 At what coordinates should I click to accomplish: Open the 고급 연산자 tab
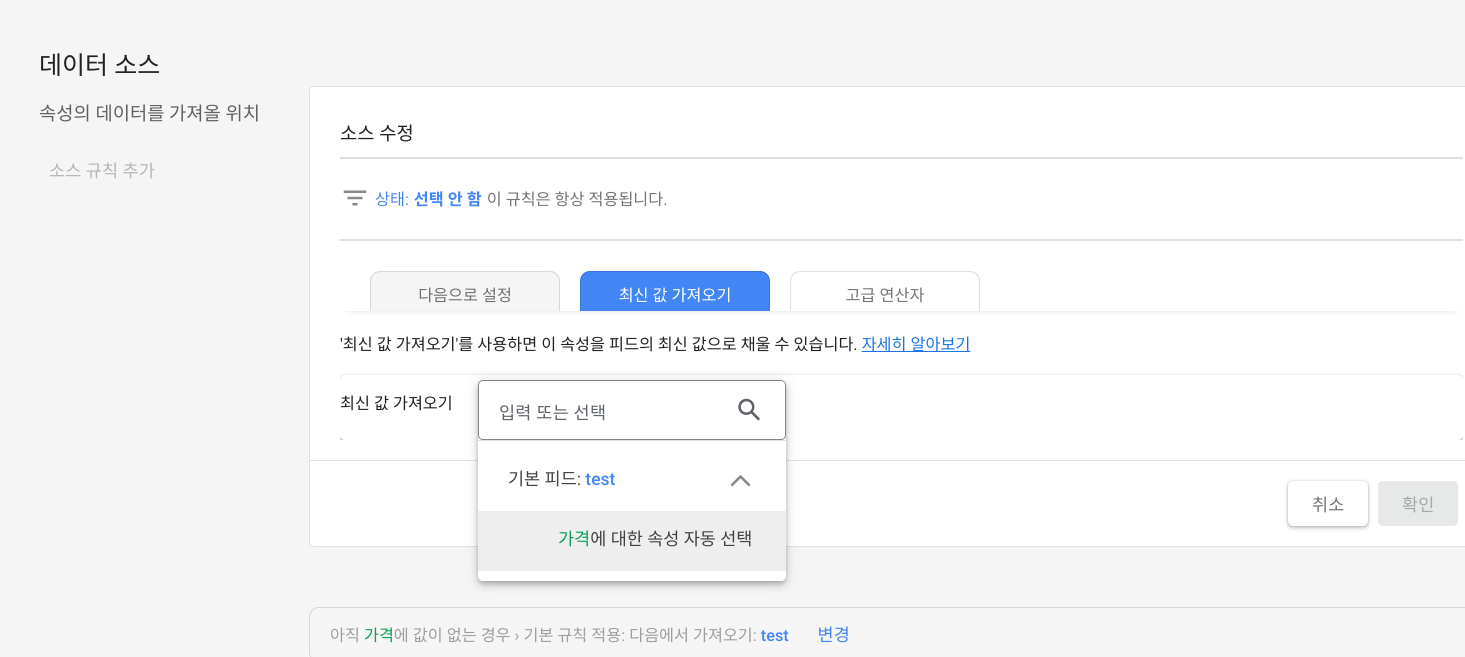click(885, 293)
